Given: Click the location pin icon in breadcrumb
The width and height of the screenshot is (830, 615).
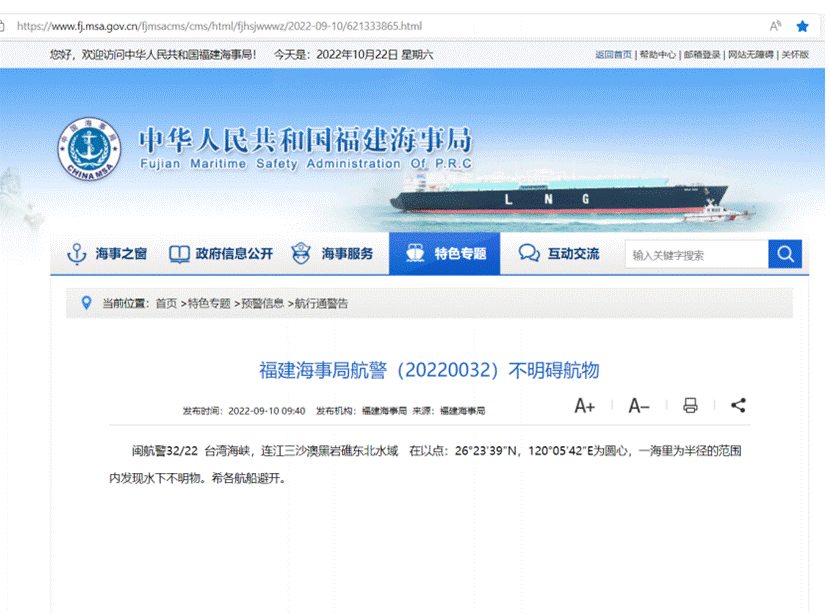Looking at the screenshot, I should 86,303.
